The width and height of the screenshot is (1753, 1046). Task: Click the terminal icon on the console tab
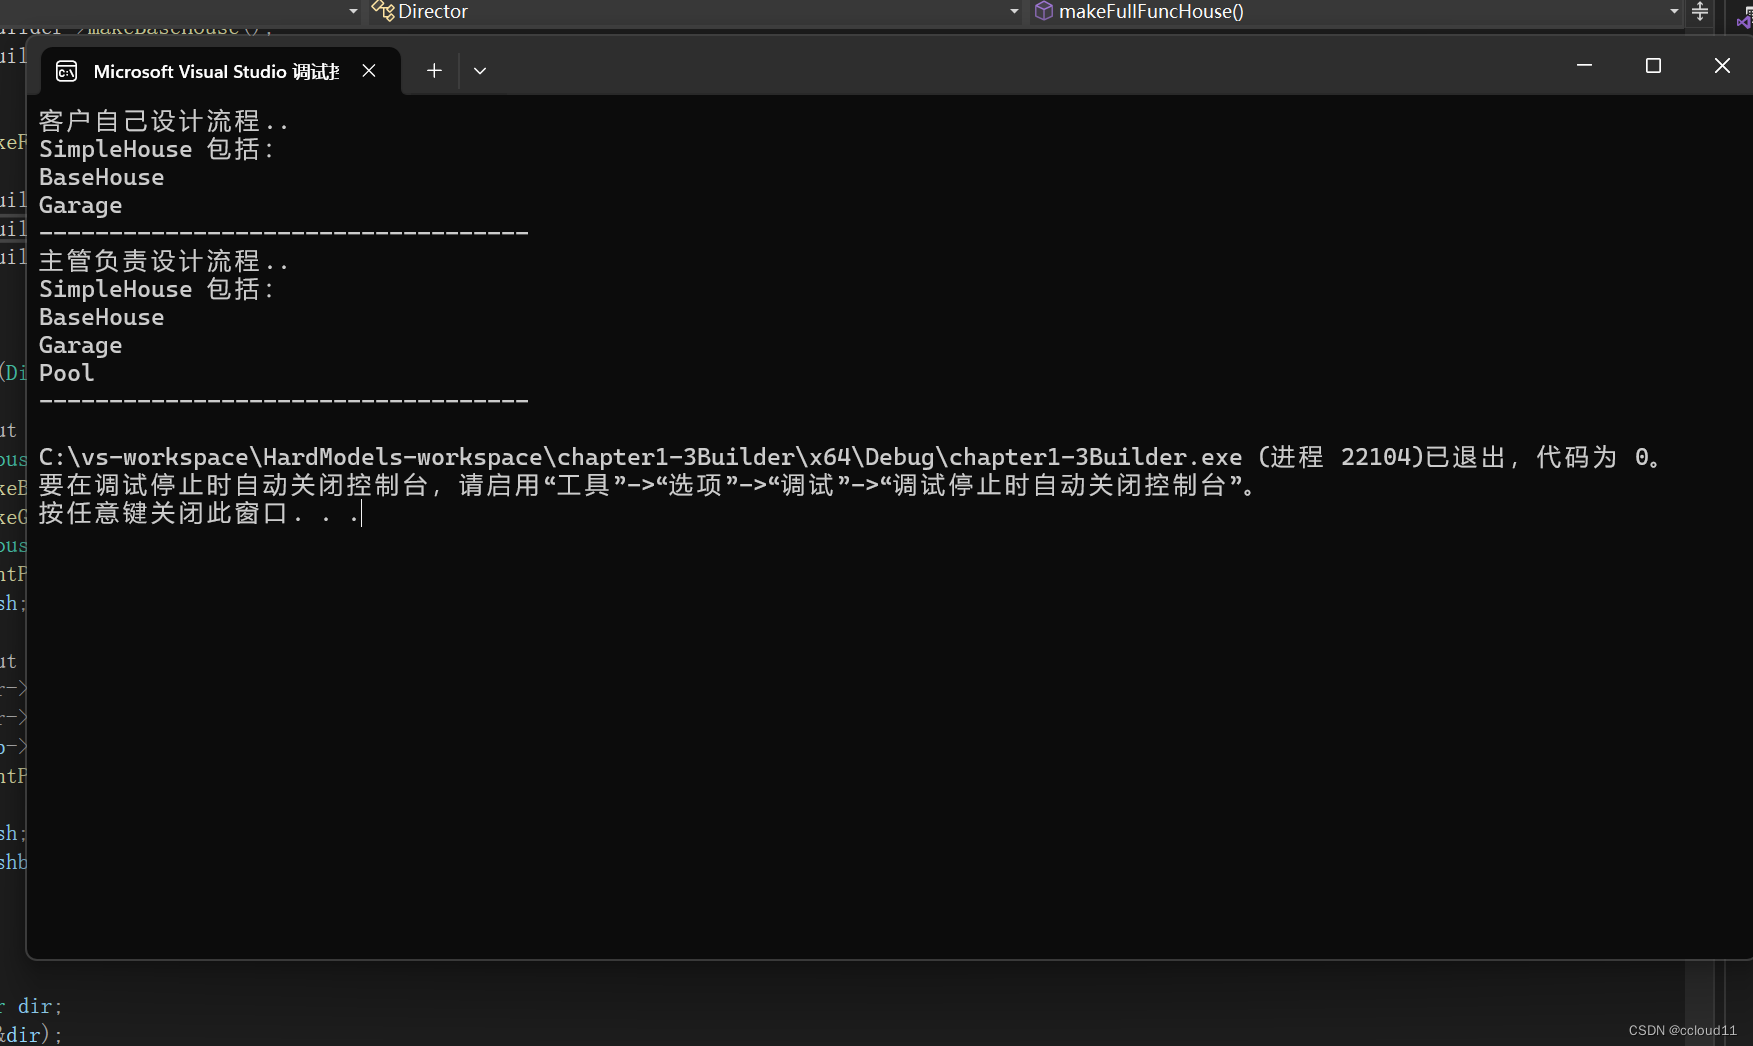tap(67, 71)
